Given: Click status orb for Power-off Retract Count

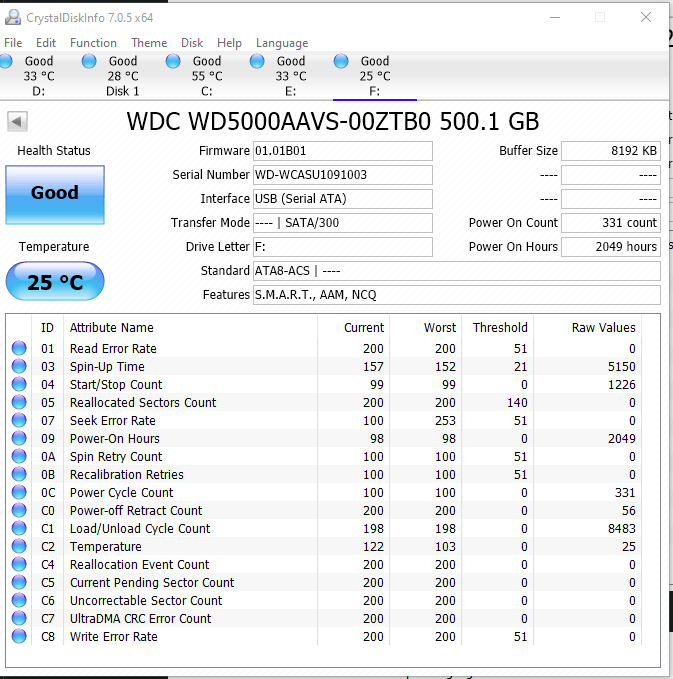Looking at the screenshot, I should pyautogui.click(x=19, y=510).
